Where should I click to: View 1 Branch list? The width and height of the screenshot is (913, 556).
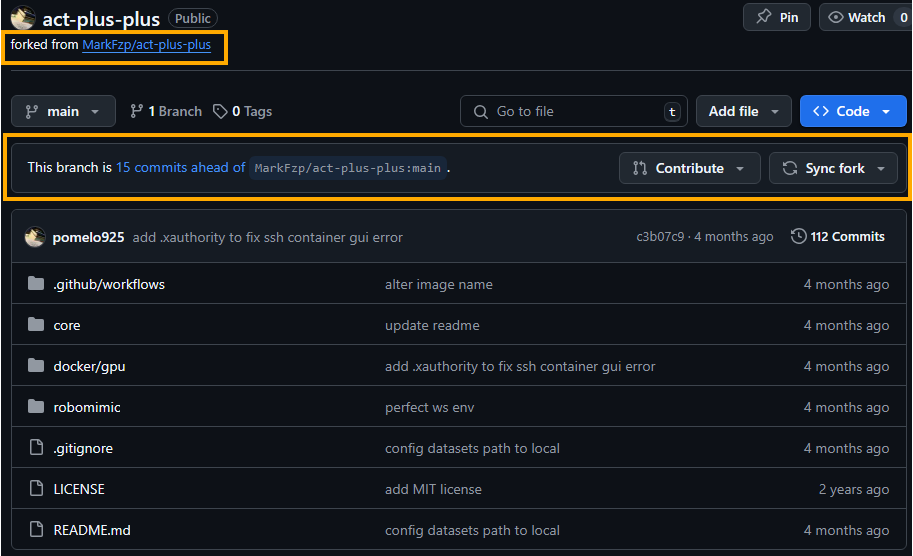click(x=166, y=111)
